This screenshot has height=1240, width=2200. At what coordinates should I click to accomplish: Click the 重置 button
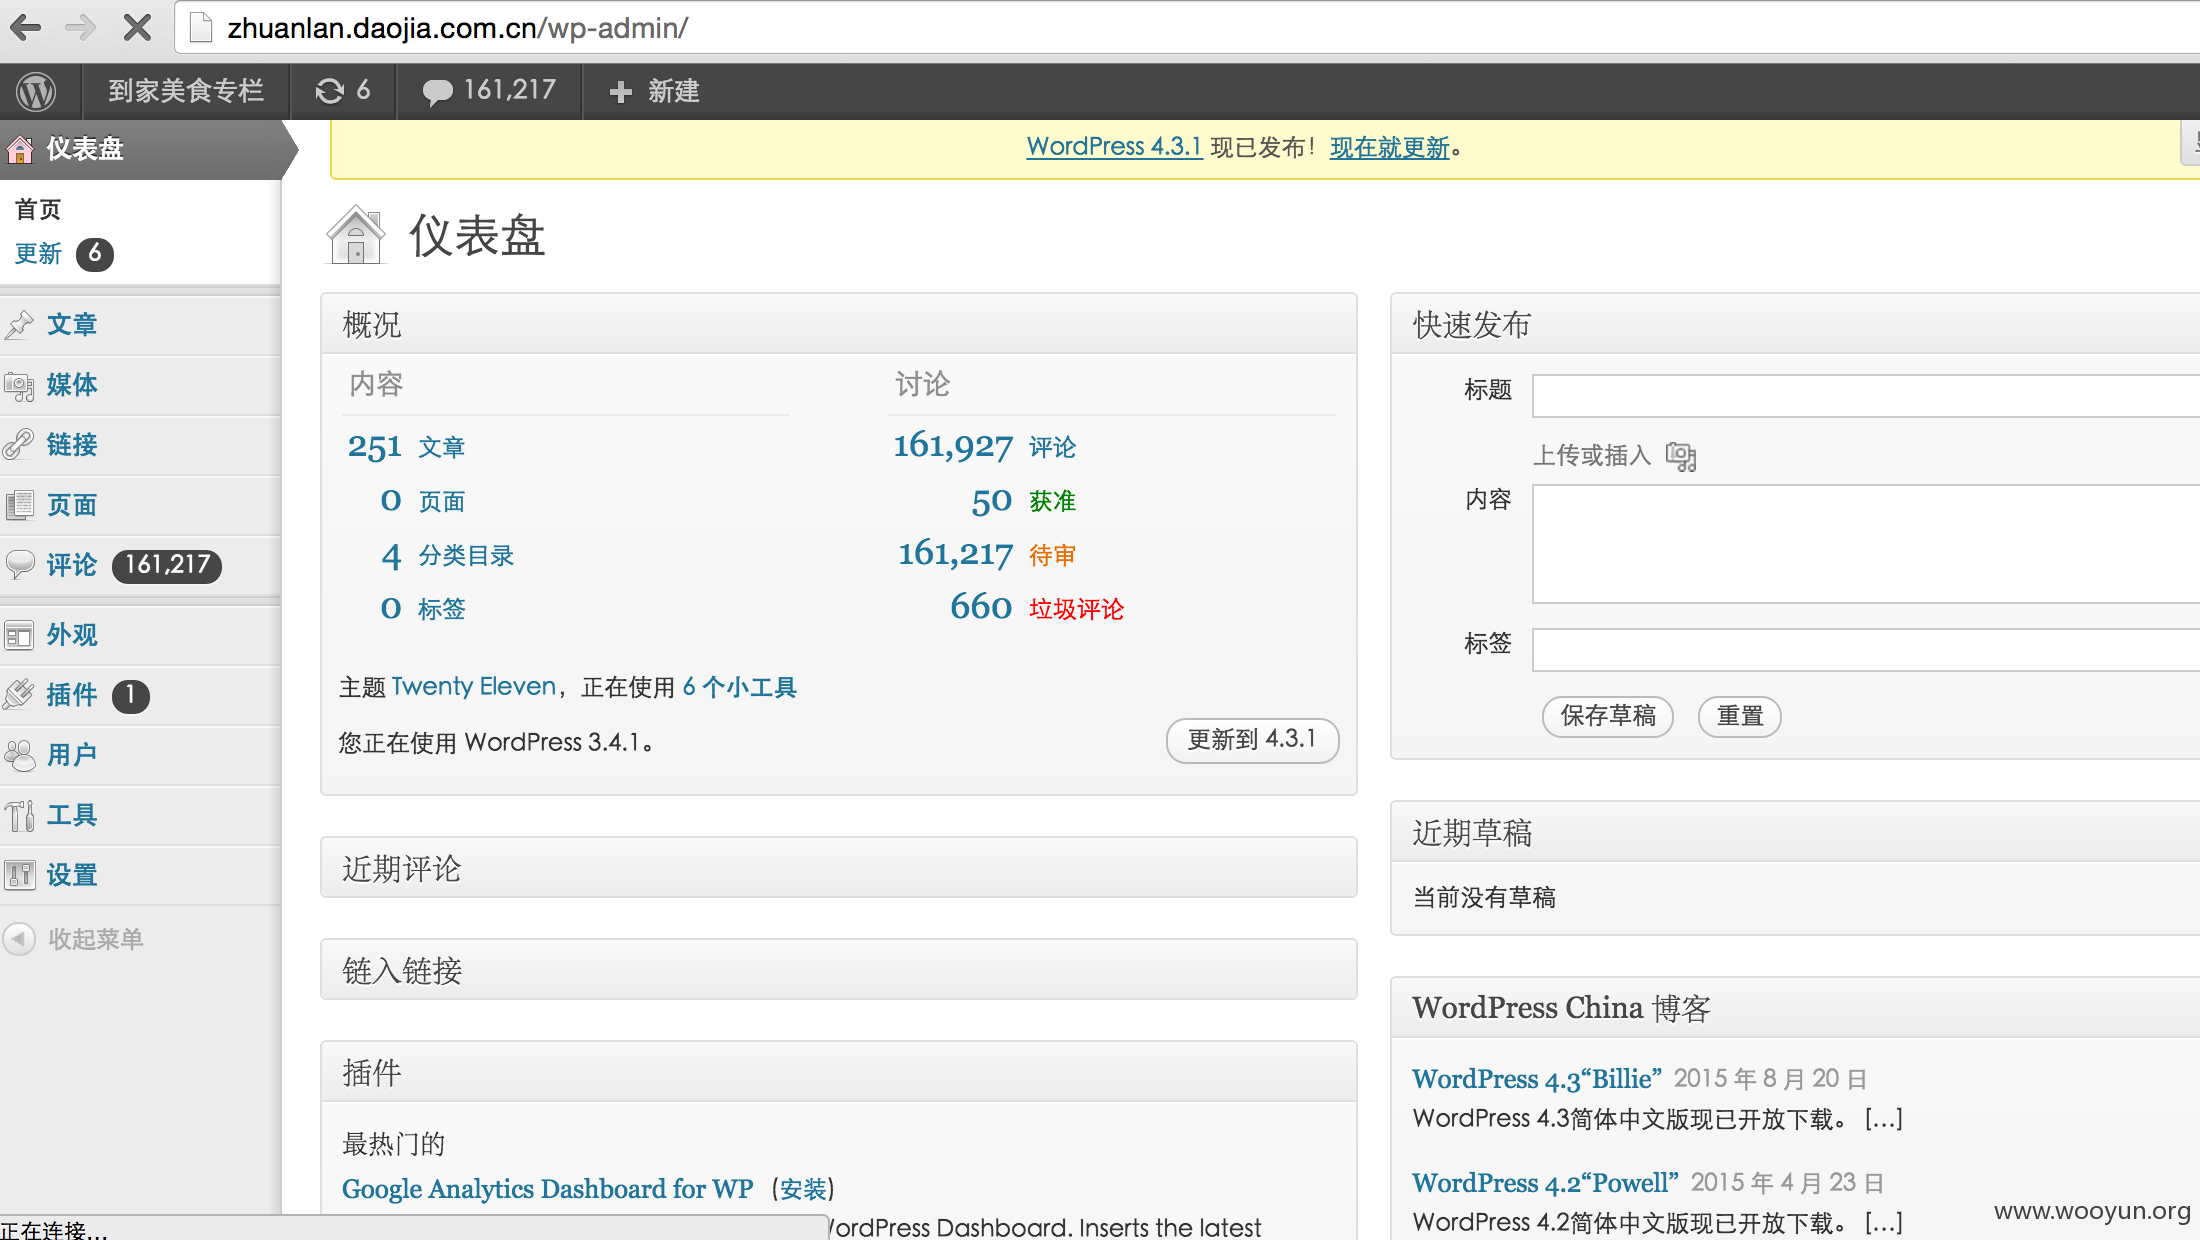[x=1740, y=716]
